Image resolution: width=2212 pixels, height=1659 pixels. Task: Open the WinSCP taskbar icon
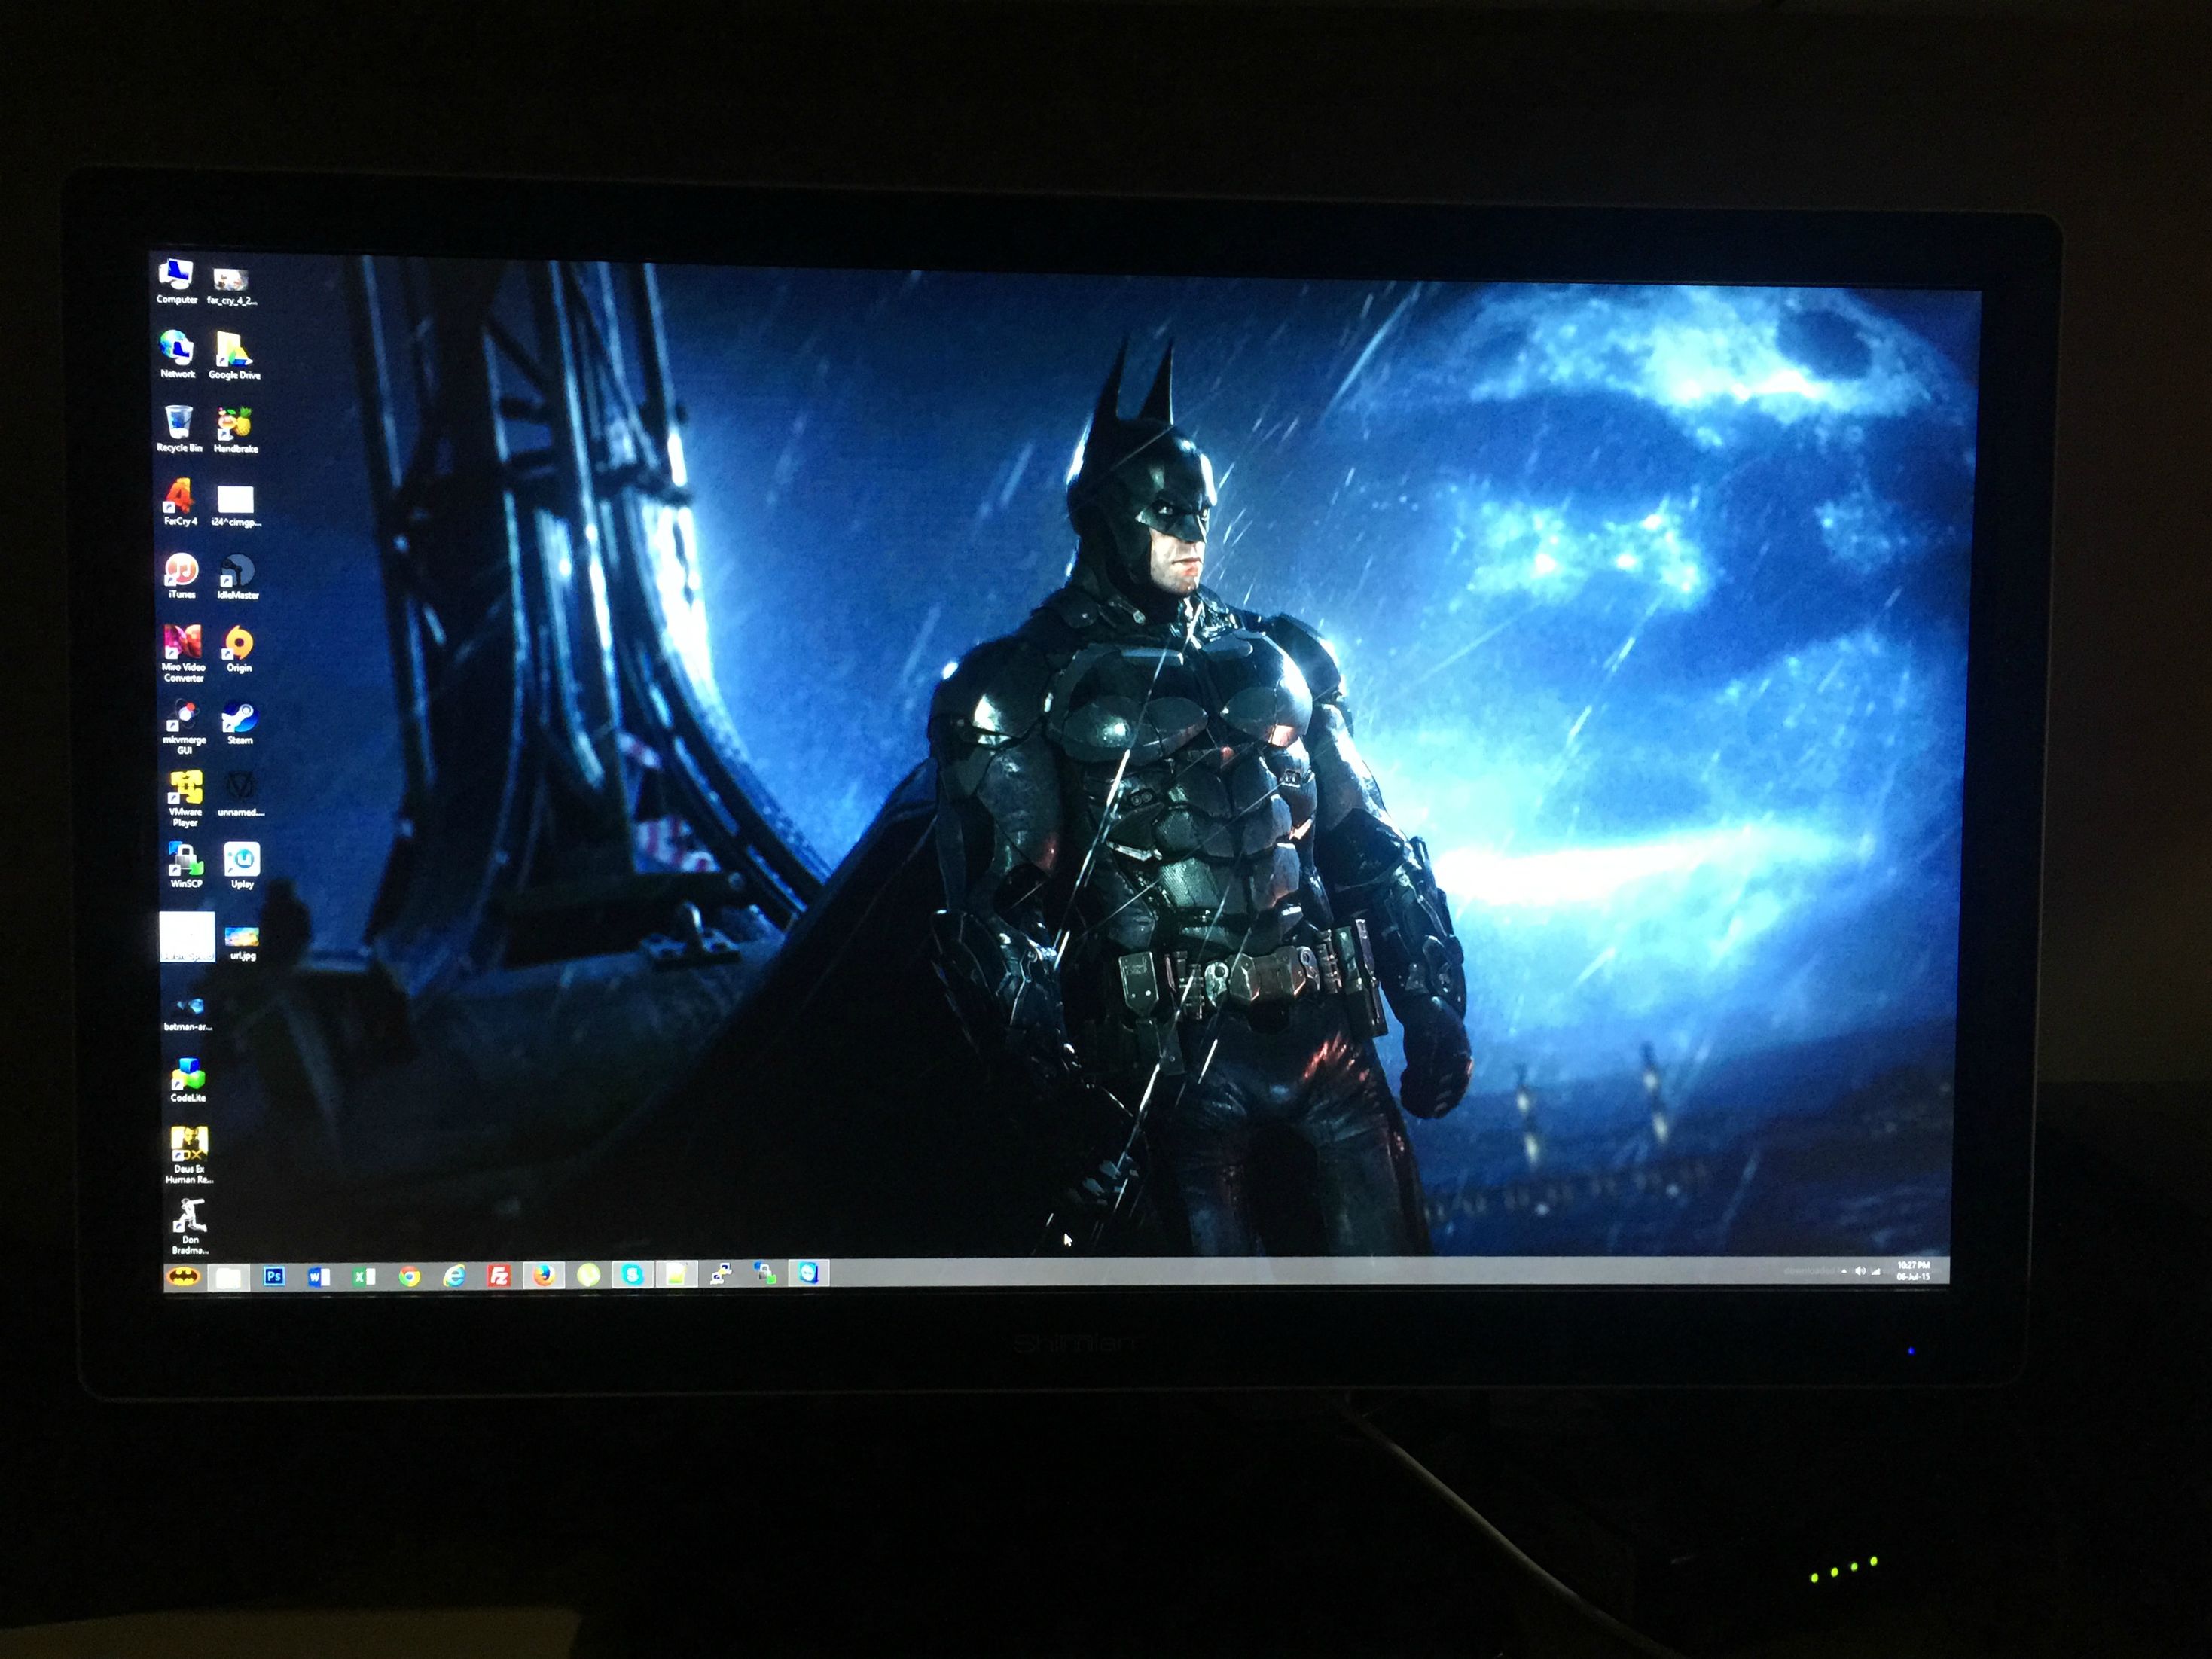click(765, 1274)
